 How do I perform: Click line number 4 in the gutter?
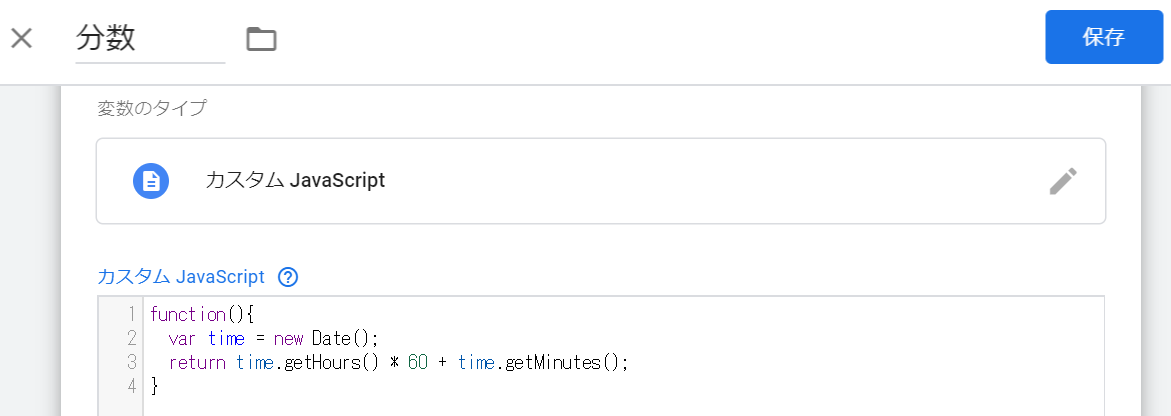[131, 385]
